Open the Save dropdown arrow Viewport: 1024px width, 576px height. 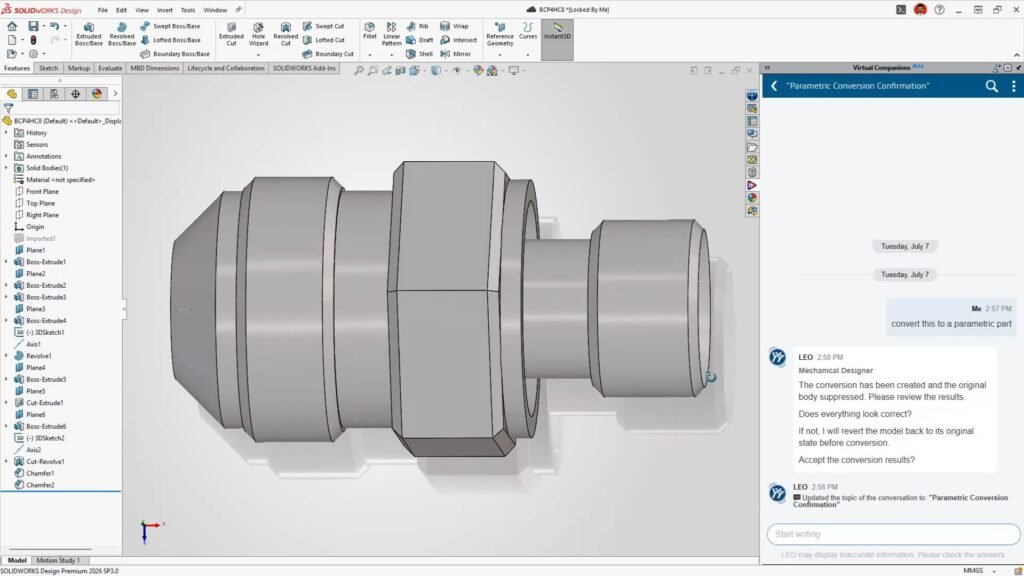click(x=44, y=26)
